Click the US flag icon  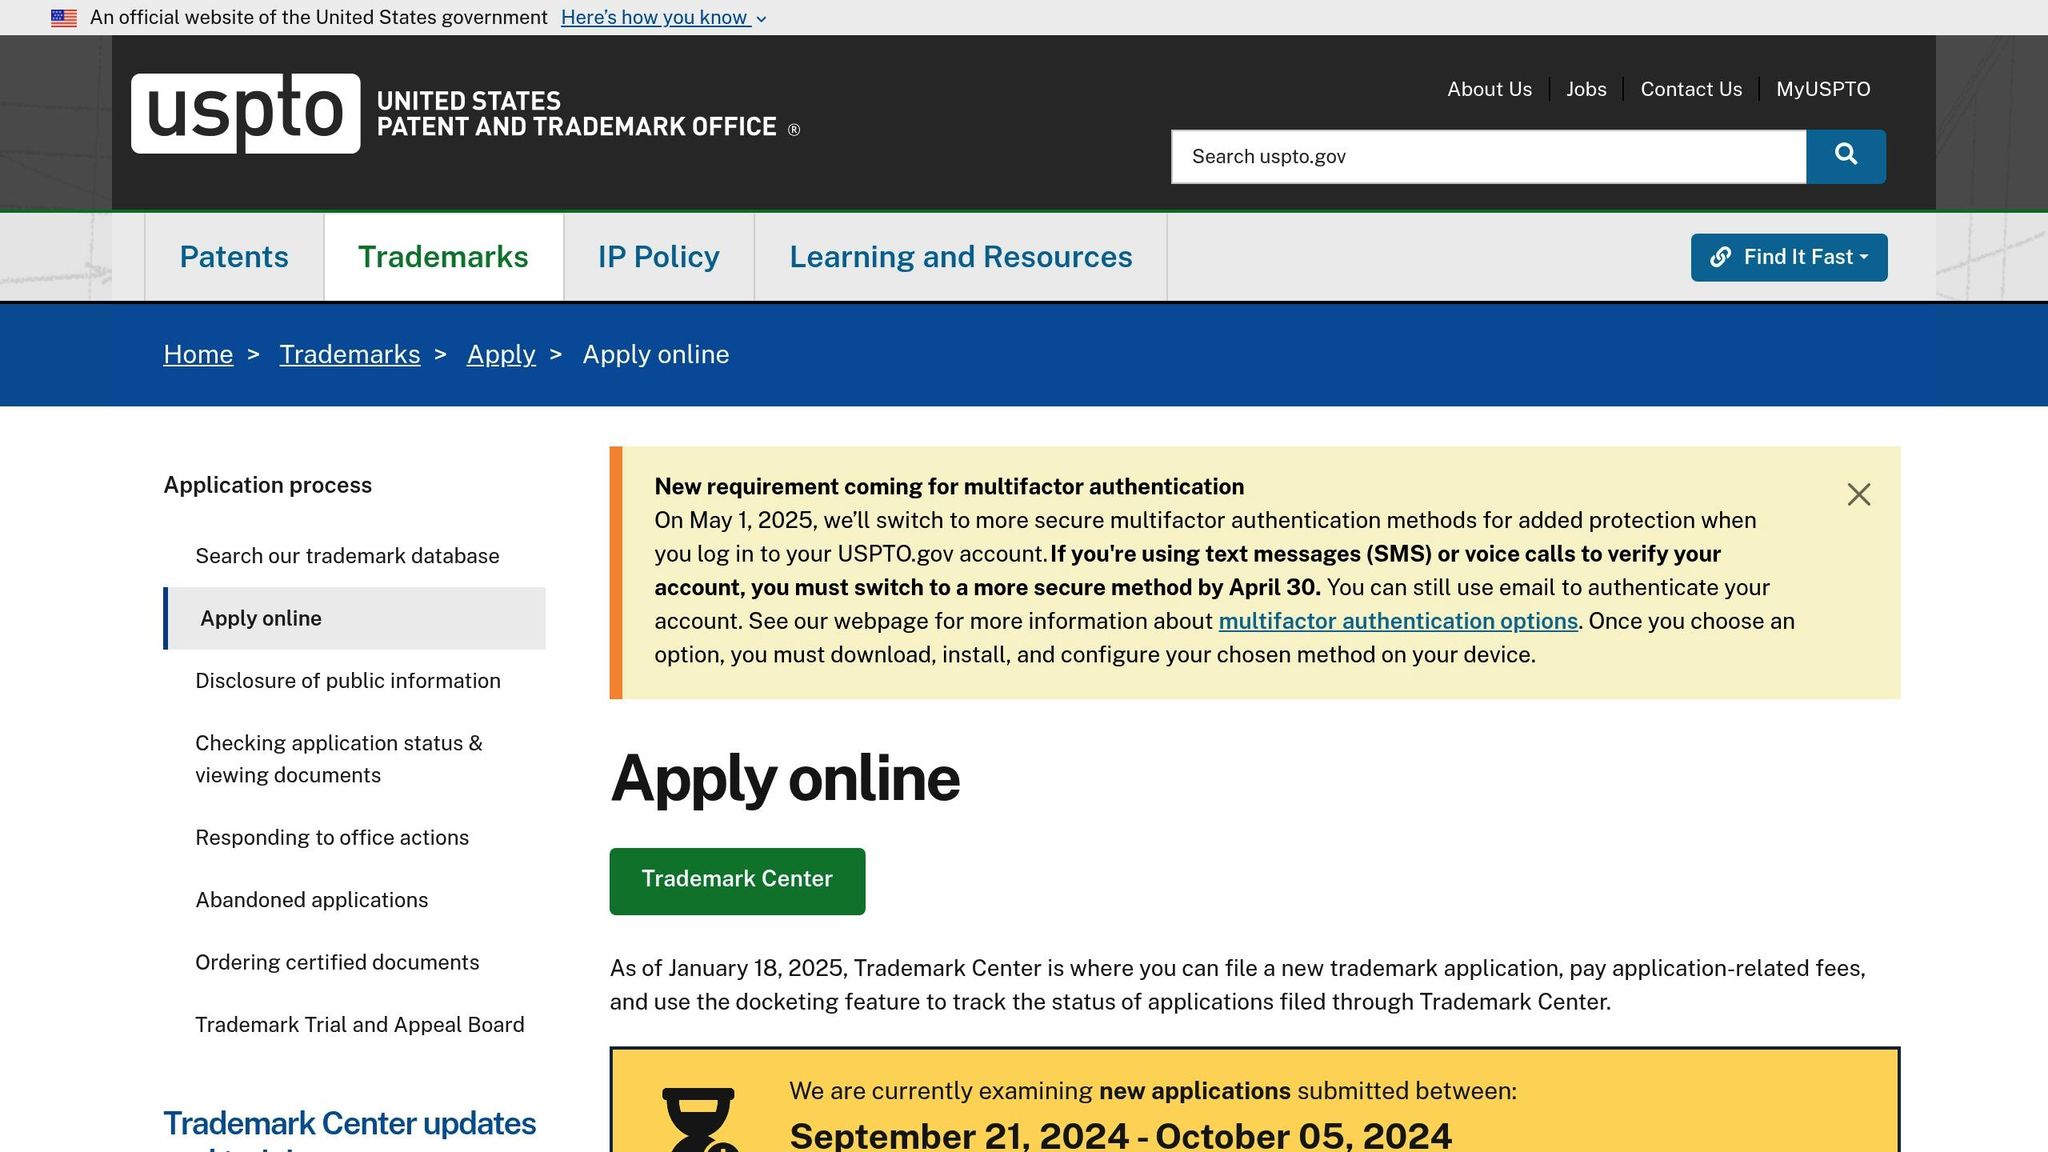click(64, 18)
